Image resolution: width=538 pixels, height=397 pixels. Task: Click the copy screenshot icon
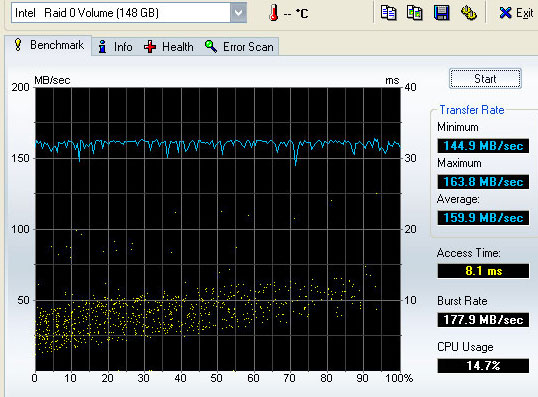[x=414, y=13]
